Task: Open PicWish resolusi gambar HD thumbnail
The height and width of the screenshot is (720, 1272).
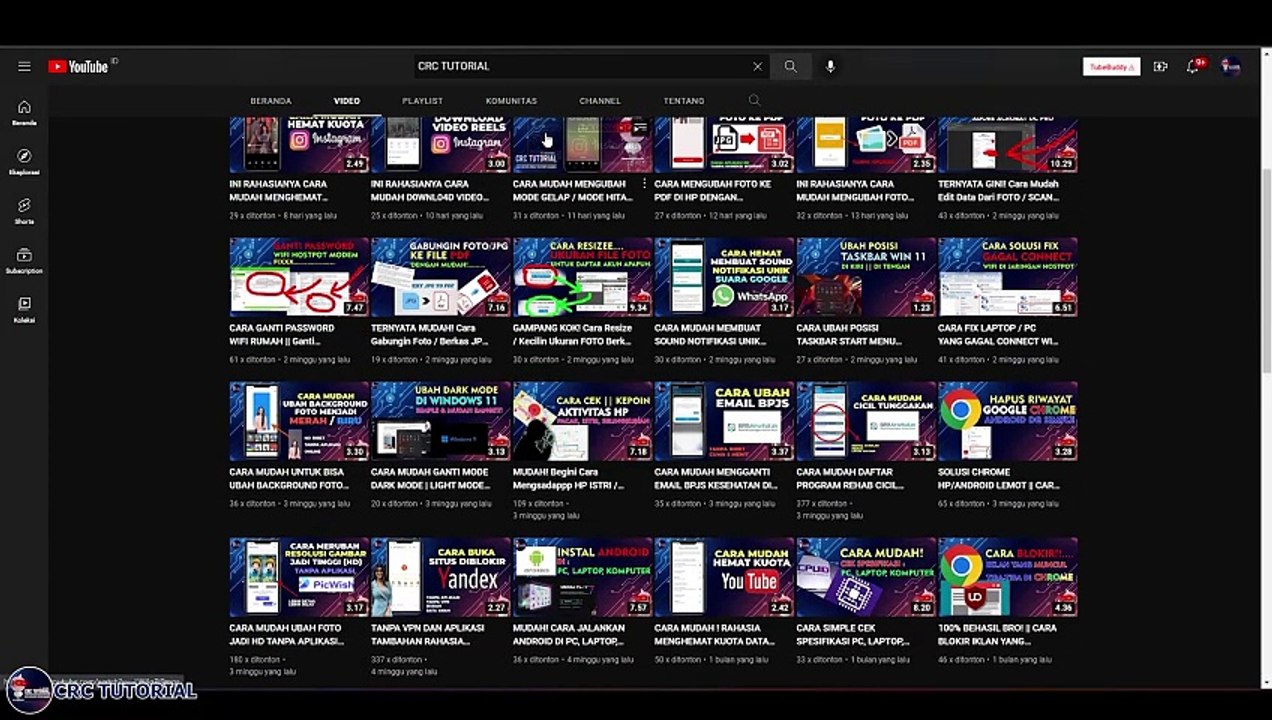Action: (299, 577)
